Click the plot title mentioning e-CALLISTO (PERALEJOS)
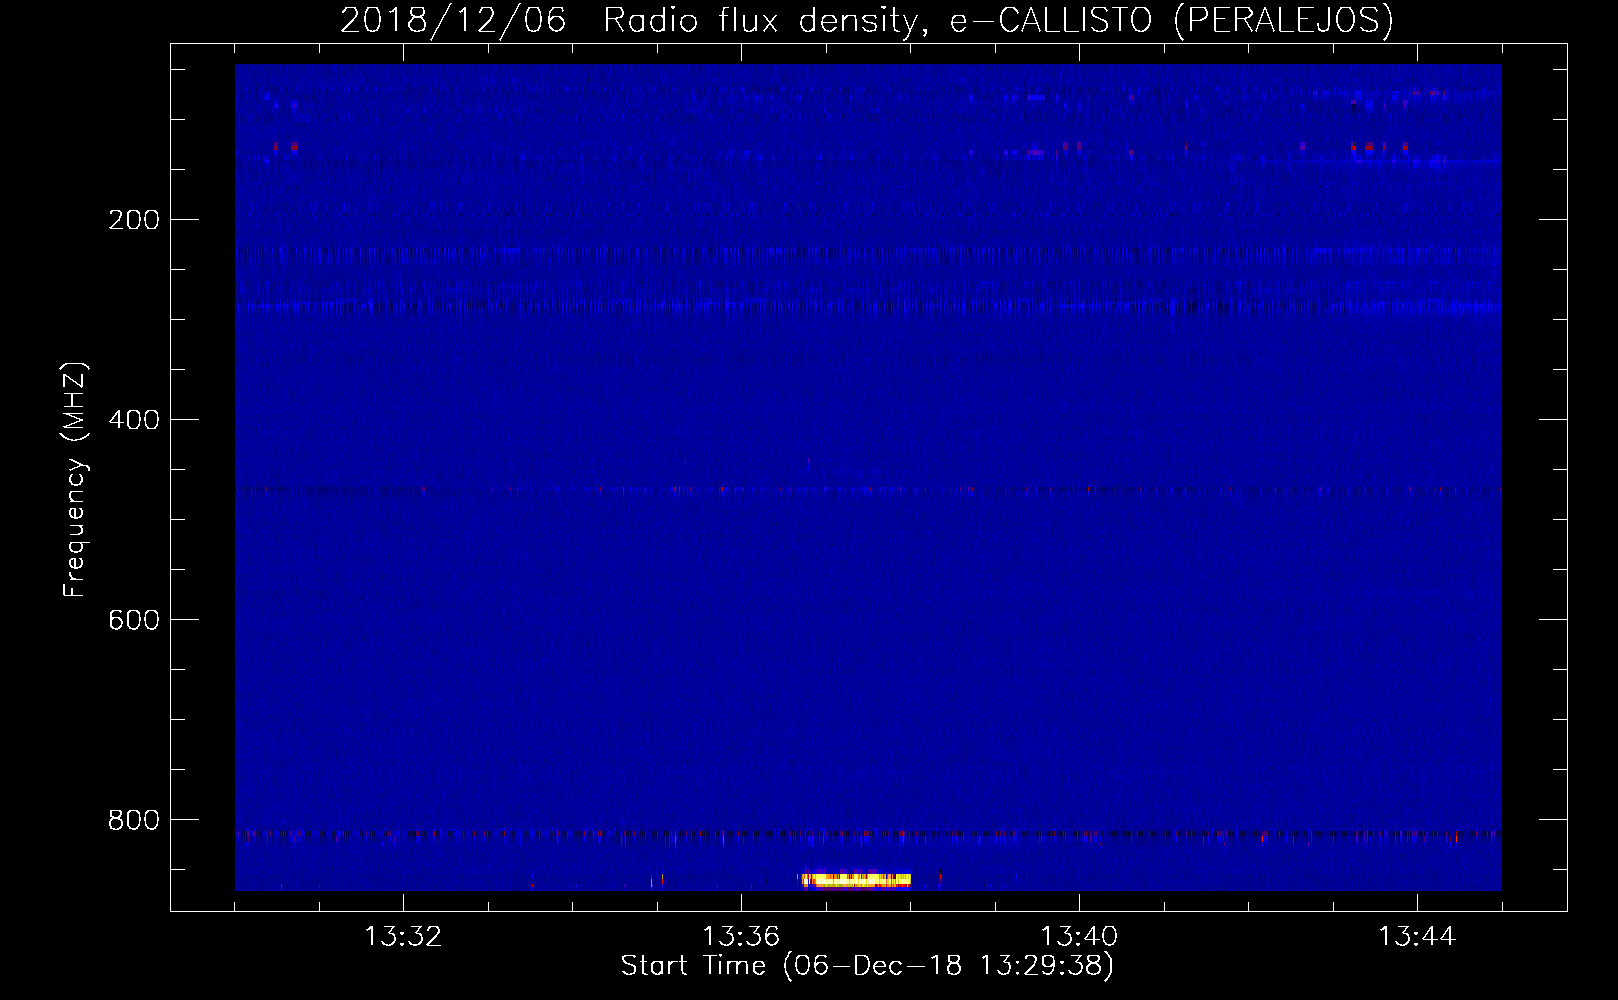Viewport: 1618px width, 1000px height. pyautogui.click(x=867, y=20)
